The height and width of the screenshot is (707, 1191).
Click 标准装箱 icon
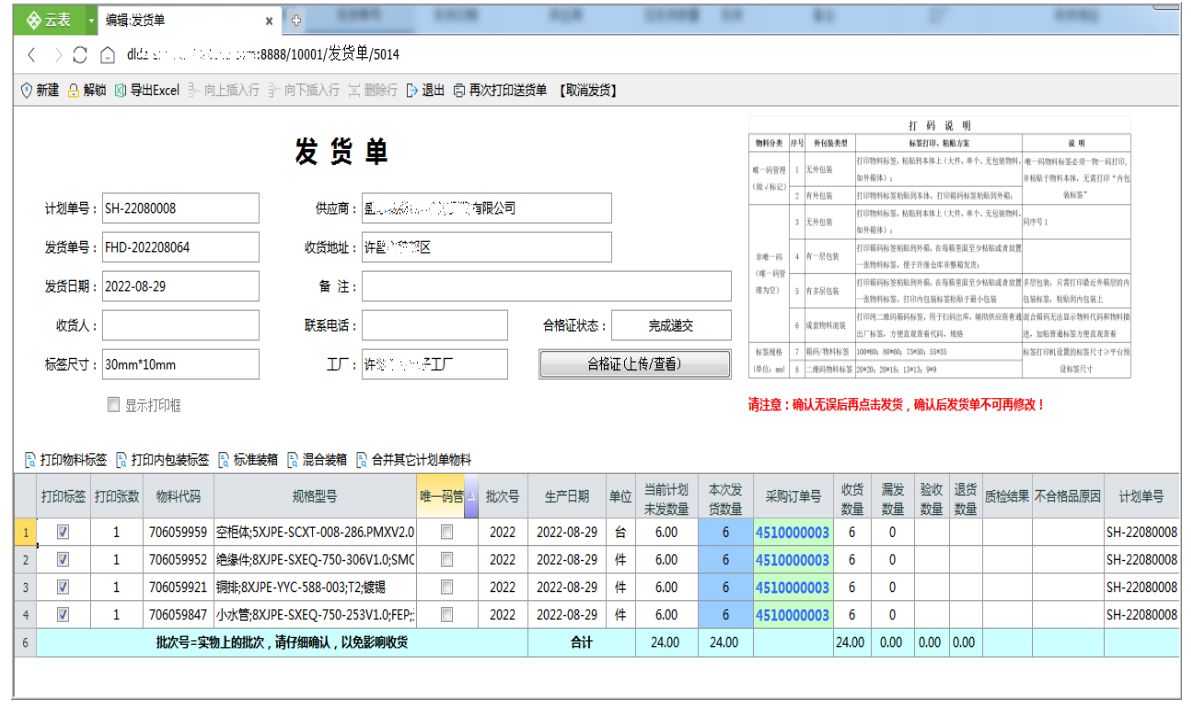click(x=223, y=459)
